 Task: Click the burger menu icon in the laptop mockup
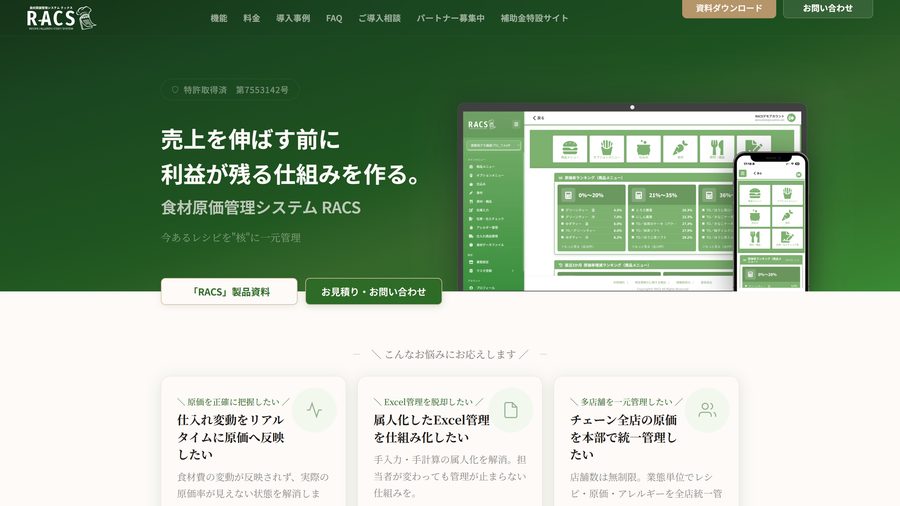(x=569, y=149)
